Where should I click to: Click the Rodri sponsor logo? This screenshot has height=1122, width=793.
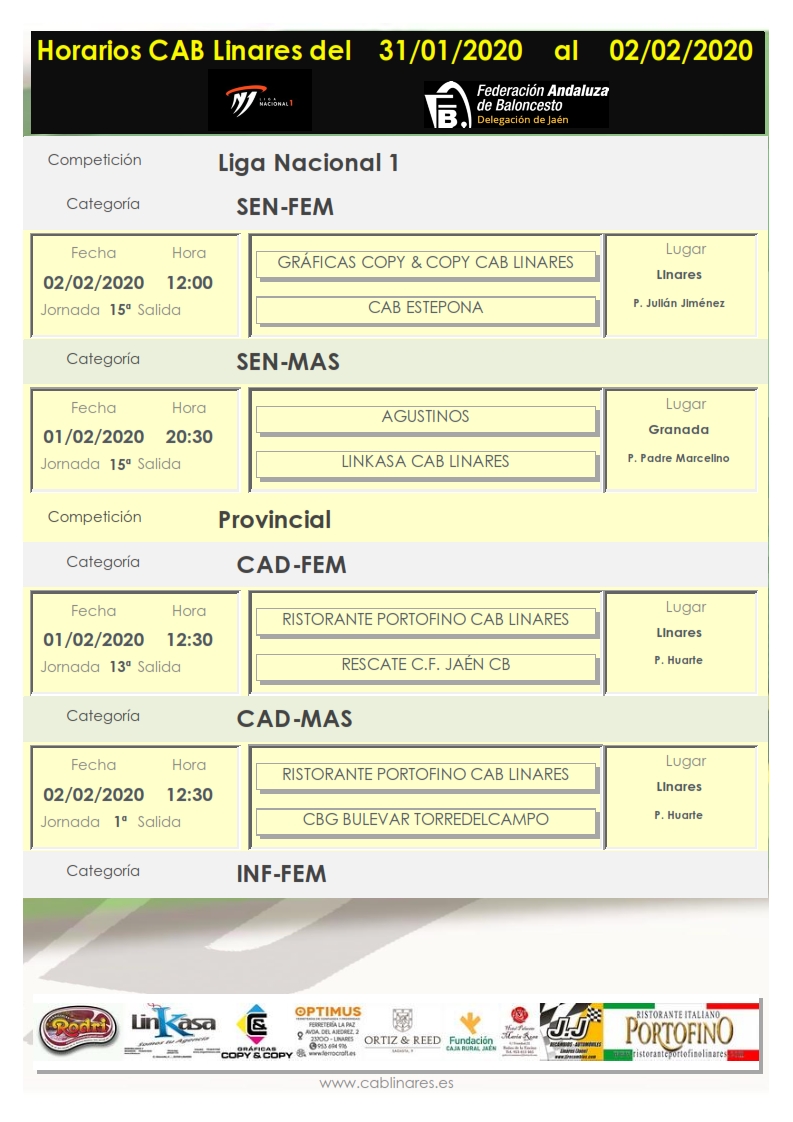[77, 1030]
